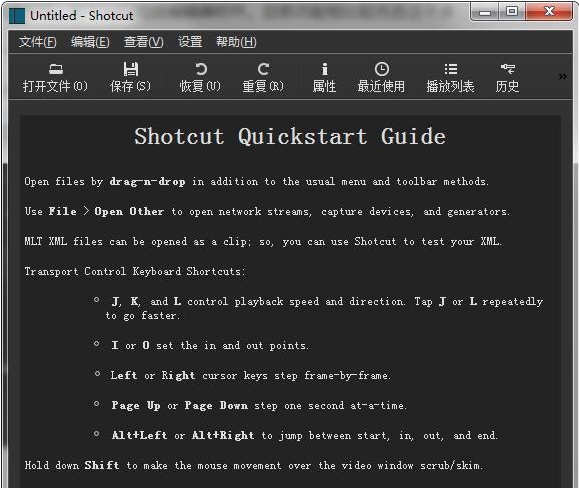Minimize the Shotcut window

(485, 12)
